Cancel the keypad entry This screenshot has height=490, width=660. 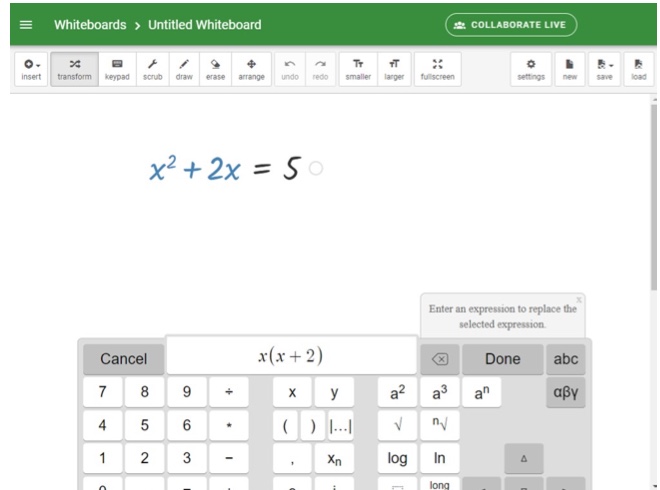tap(123, 359)
